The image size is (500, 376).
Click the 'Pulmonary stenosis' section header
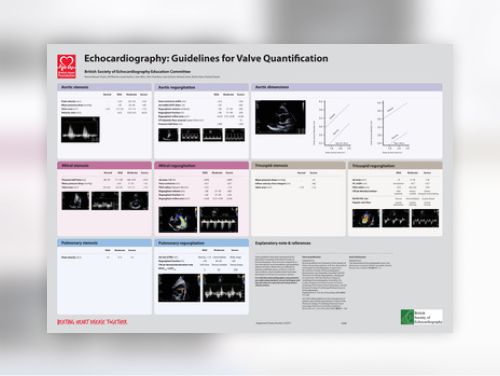pyautogui.click(x=104, y=243)
